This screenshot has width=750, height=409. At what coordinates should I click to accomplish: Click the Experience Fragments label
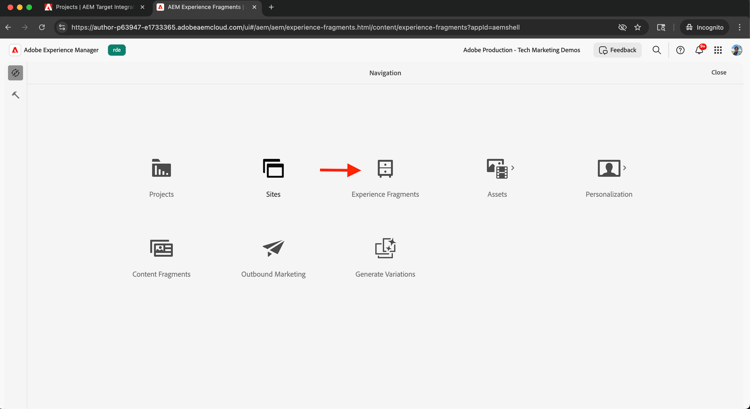[x=385, y=194]
